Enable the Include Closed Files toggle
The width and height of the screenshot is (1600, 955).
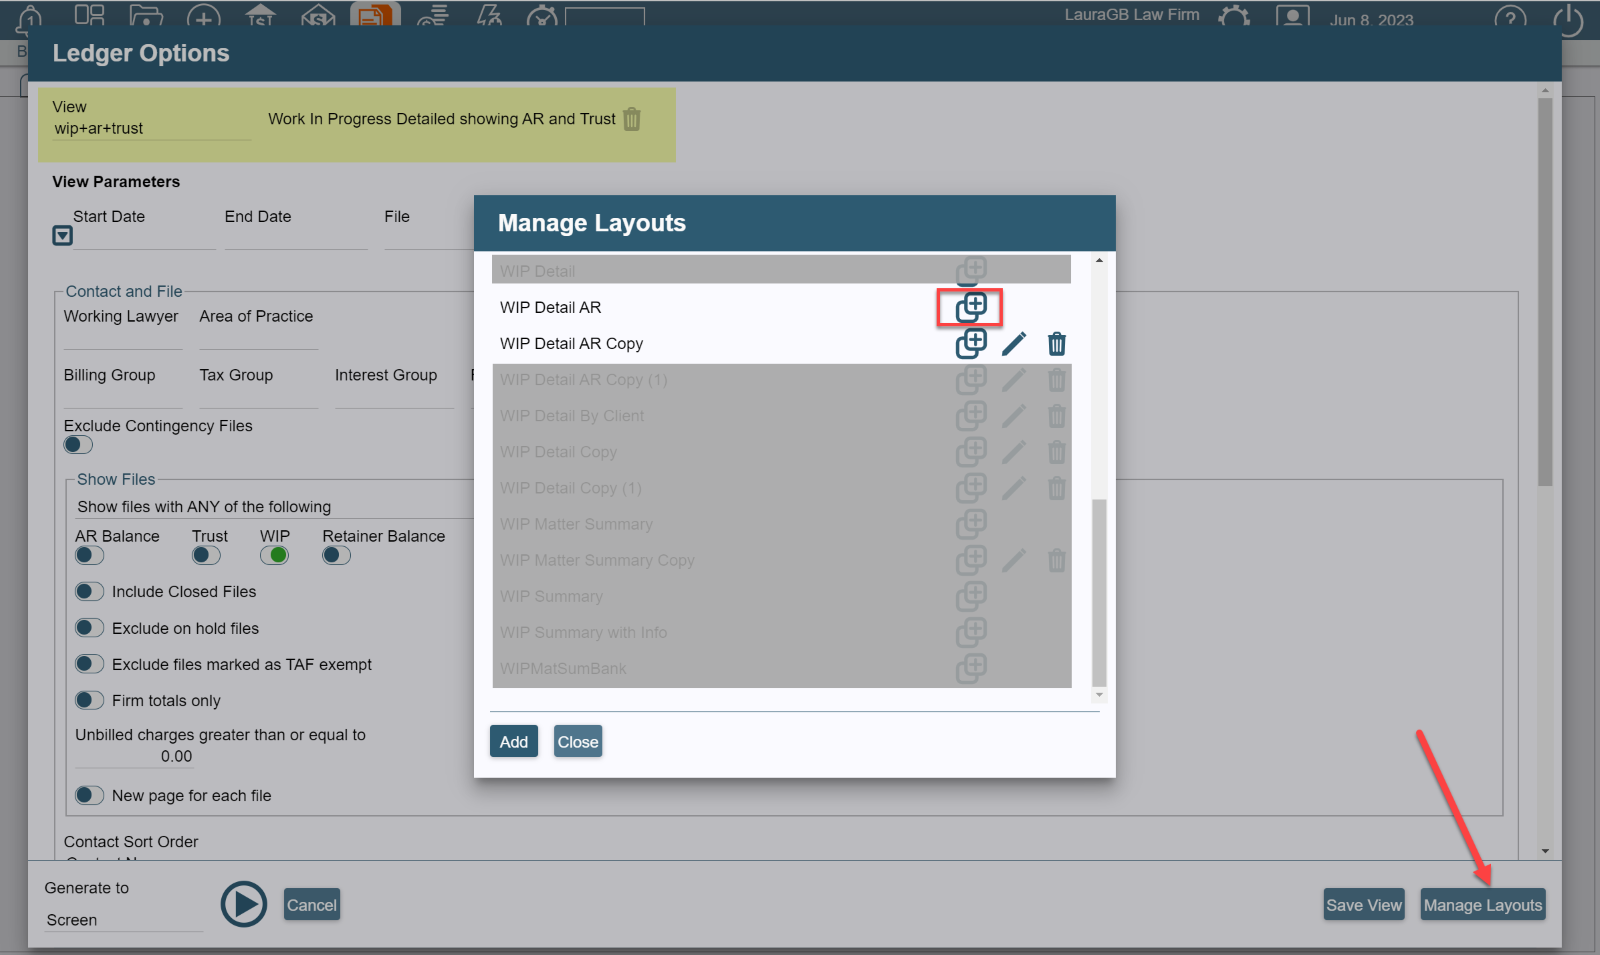89,591
